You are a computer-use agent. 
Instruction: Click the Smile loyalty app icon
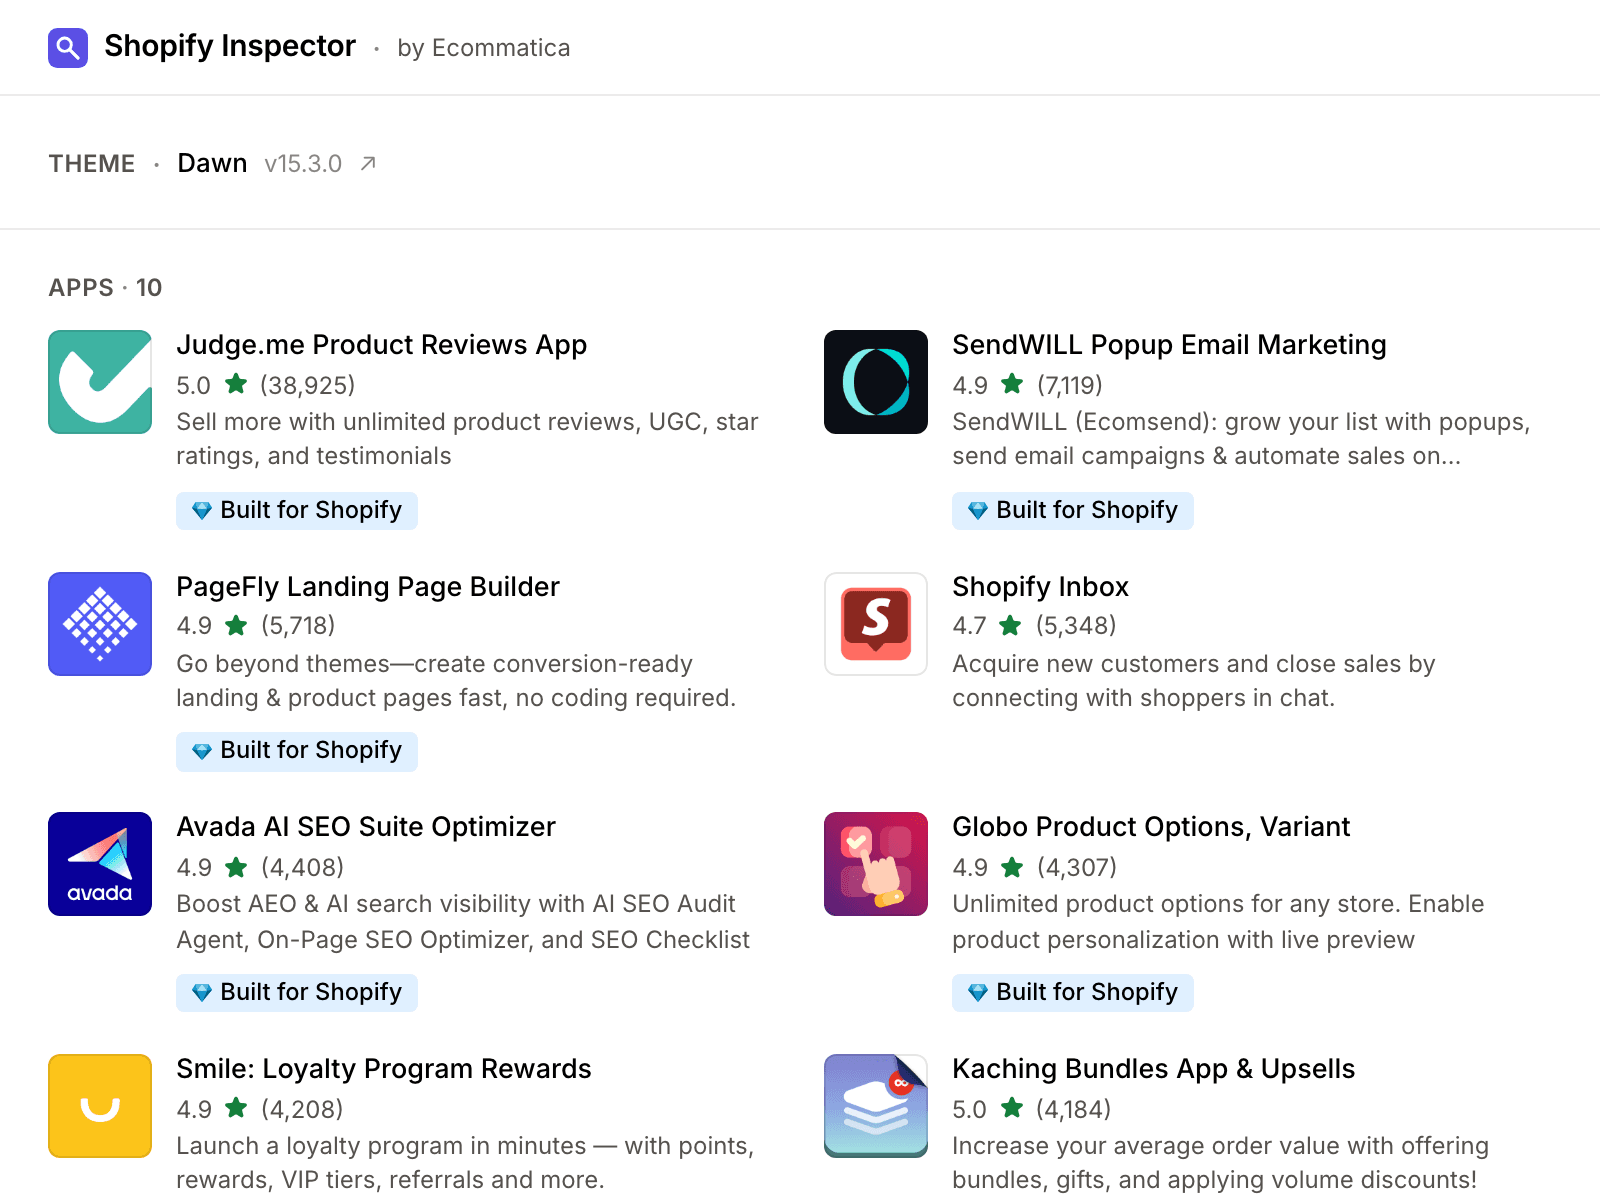tap(100, 1106)
